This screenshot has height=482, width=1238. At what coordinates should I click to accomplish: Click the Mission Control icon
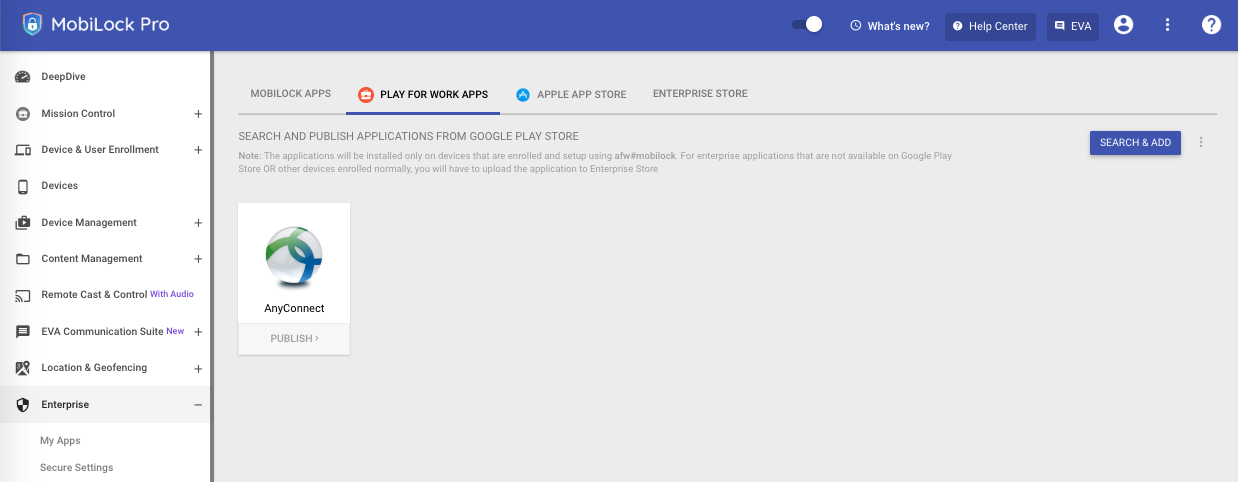tap(23, 114)
